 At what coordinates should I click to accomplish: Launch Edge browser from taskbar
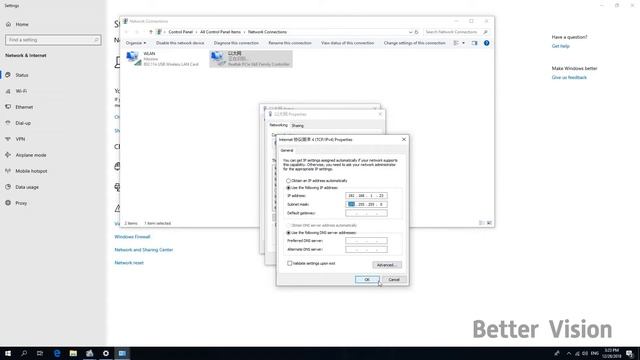(57, 353)
